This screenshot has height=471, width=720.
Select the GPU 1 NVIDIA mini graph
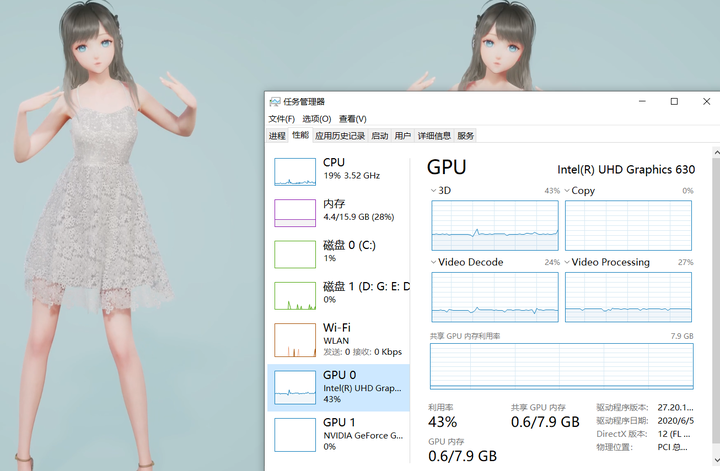(x=295, y=435)
